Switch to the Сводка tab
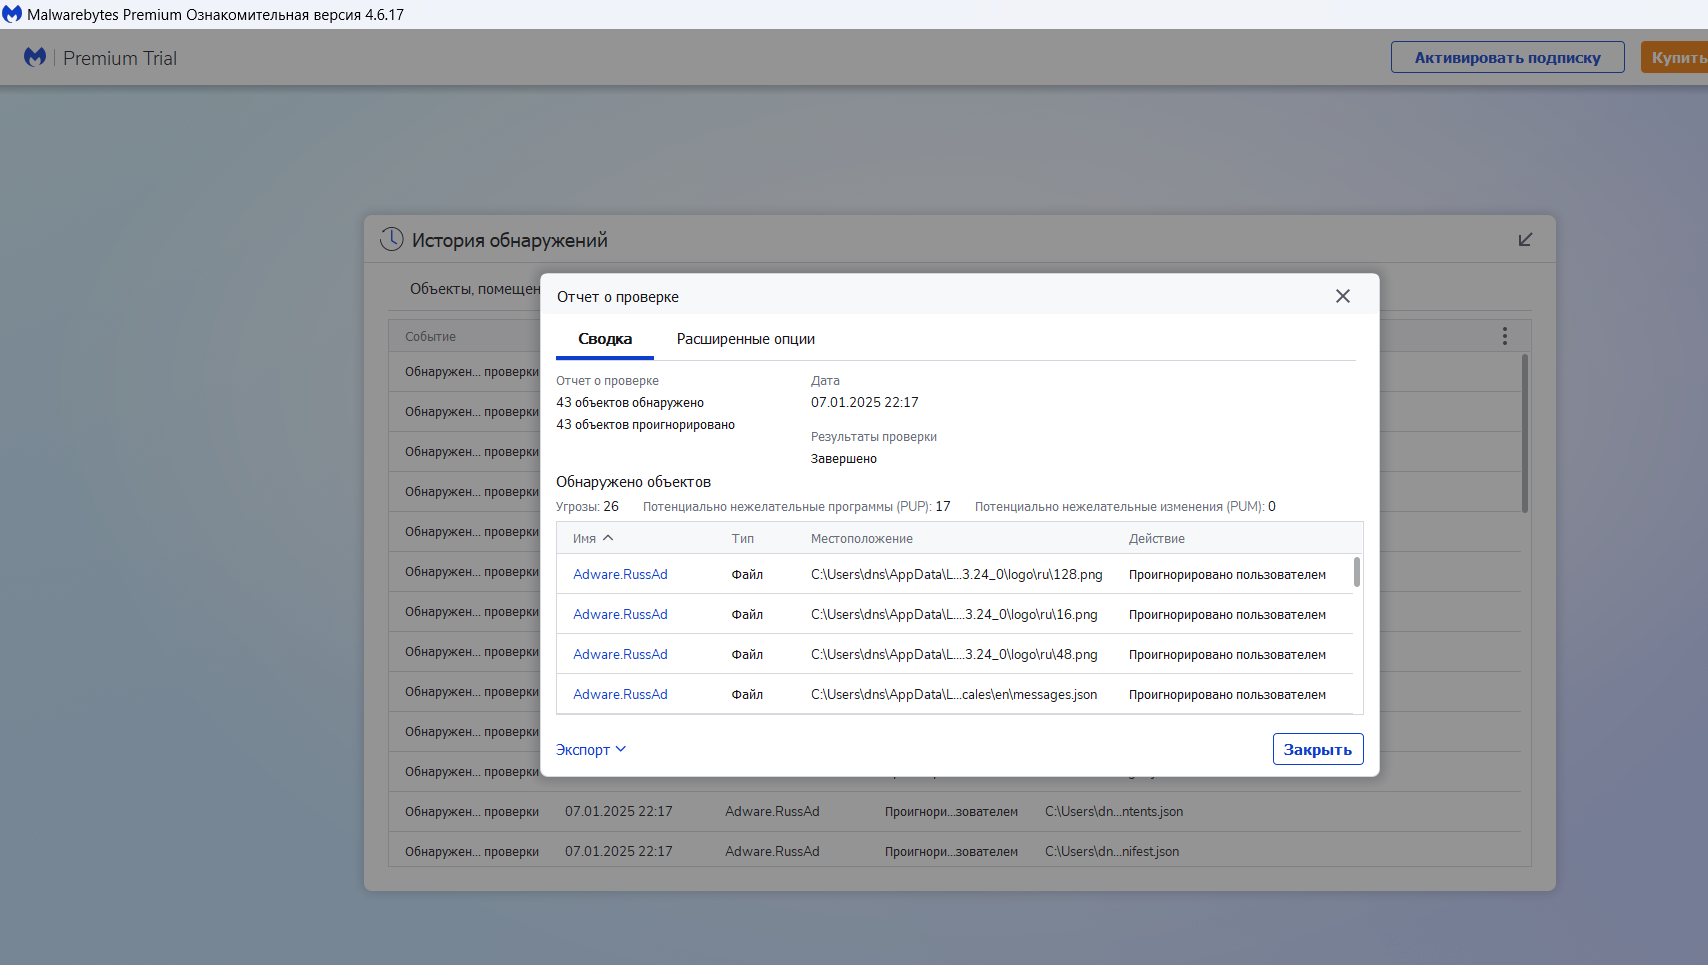 tap(605, 339)
